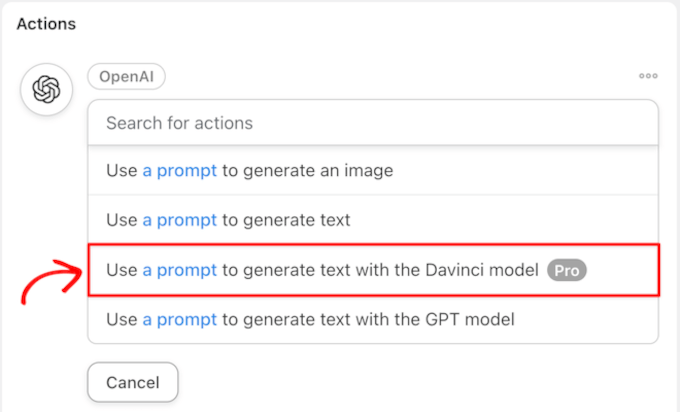Image resolution: width=680 pixels, height=412 pixels.
Task: Select the Davinci model text action
Action: [372, 270]
